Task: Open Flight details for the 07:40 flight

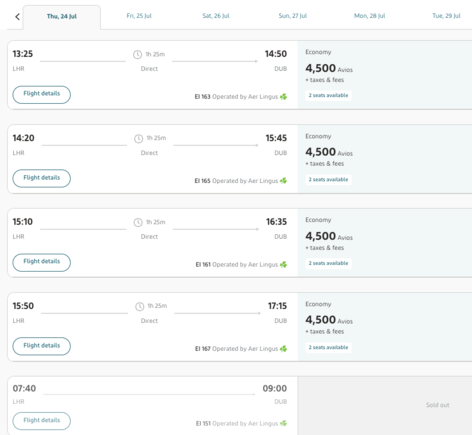Action: (x=42, y=421)
